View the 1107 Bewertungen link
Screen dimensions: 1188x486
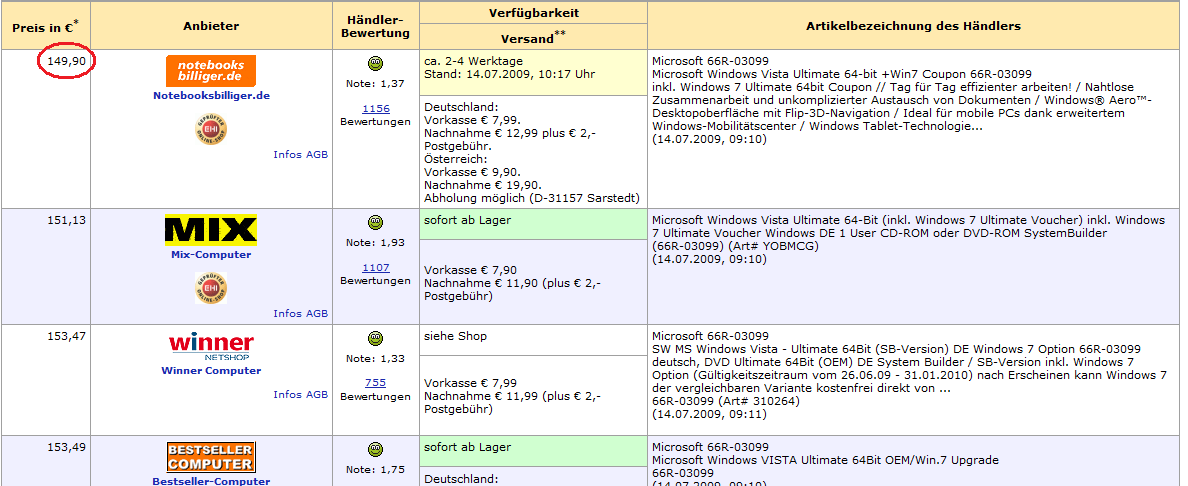coord(376,268)
